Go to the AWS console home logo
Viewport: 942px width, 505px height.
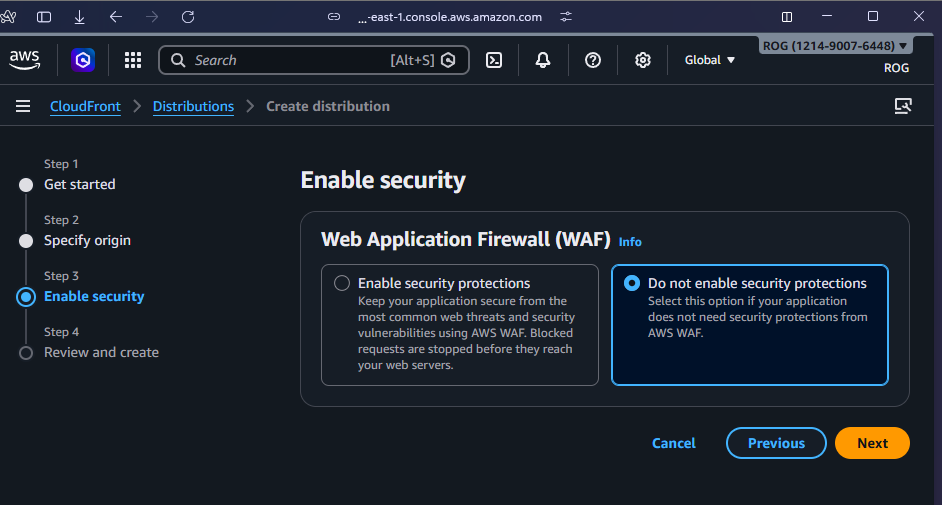click(x=25, y=60)
